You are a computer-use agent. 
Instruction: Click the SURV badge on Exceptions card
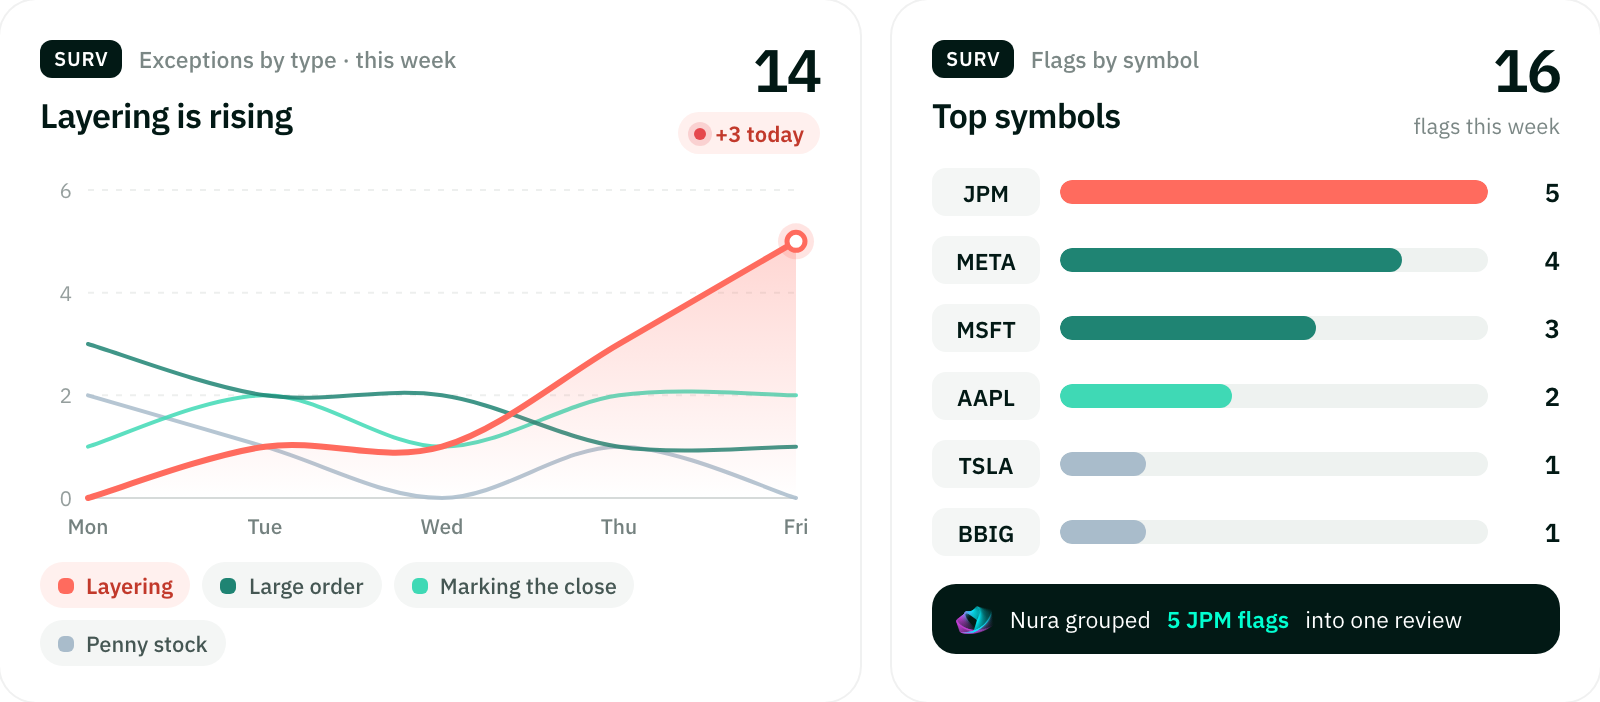tap(81, 59)
